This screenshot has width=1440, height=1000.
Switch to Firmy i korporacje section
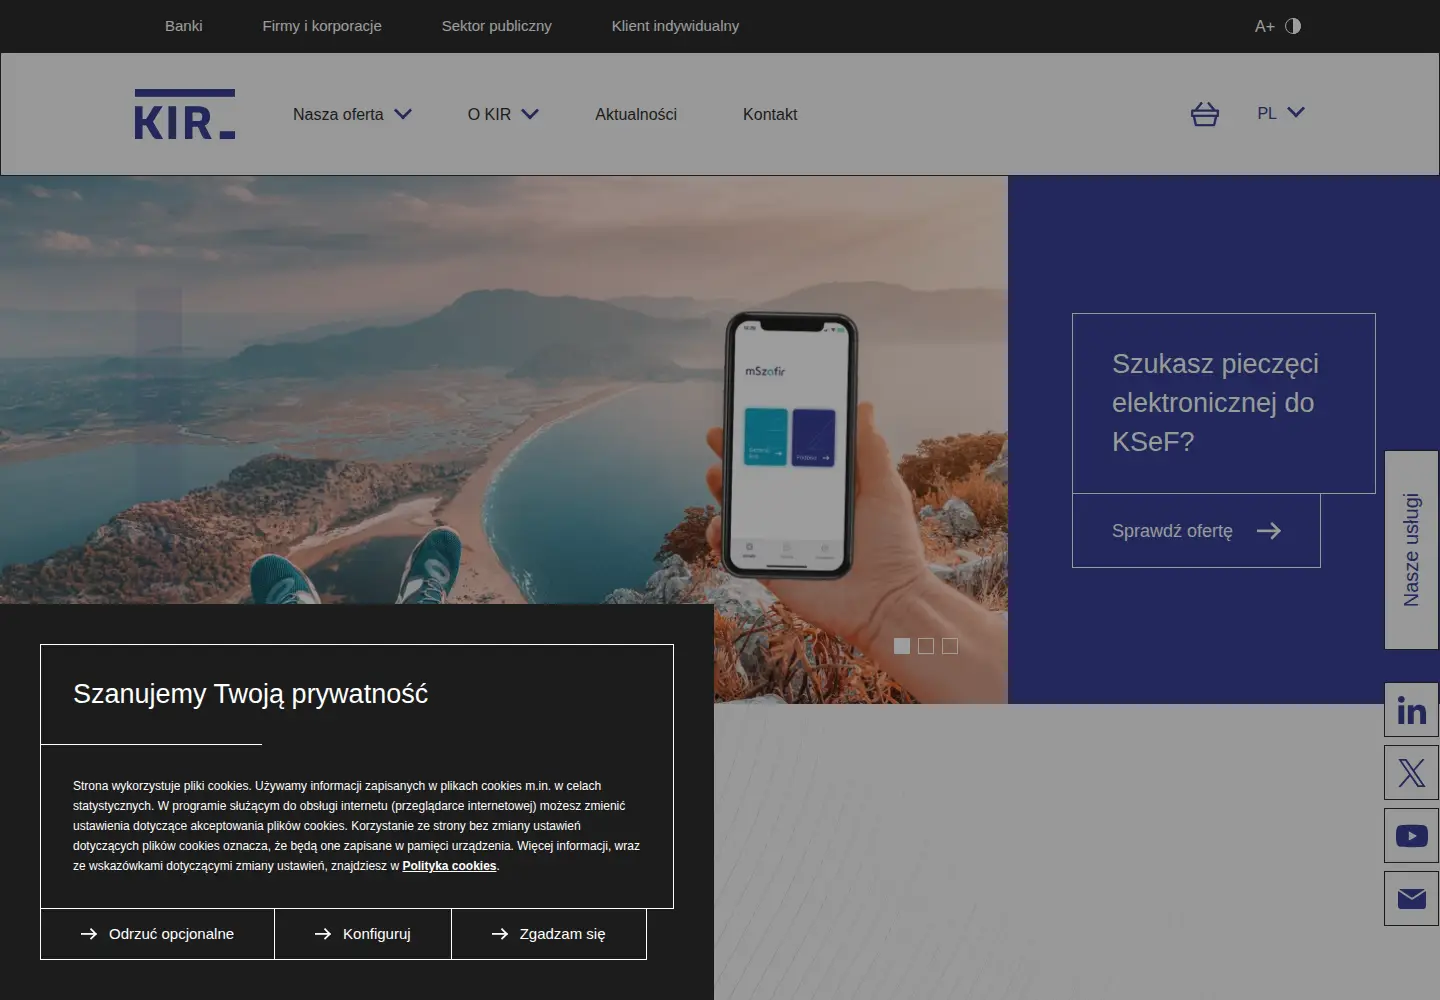pyautogui.click(x=322, y=26)
